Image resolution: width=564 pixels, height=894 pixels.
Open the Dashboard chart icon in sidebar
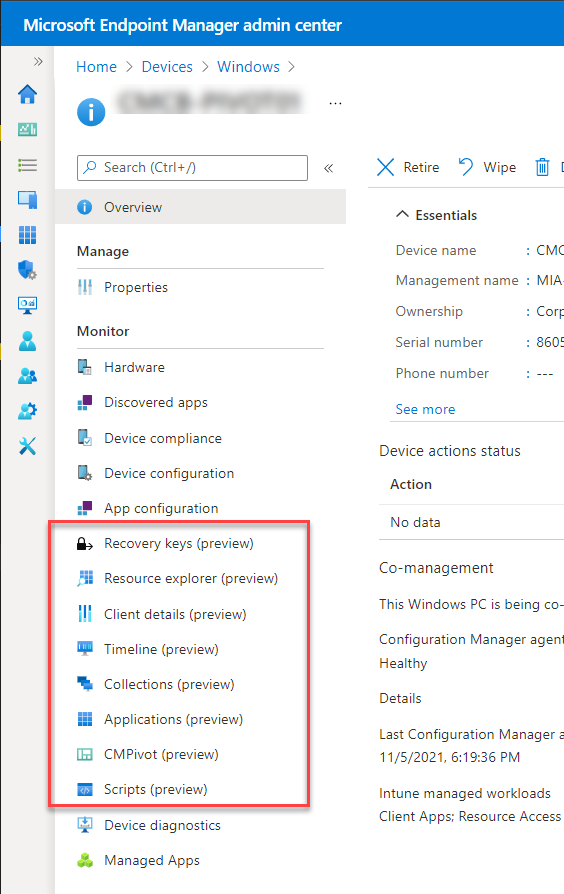[27, 129]
